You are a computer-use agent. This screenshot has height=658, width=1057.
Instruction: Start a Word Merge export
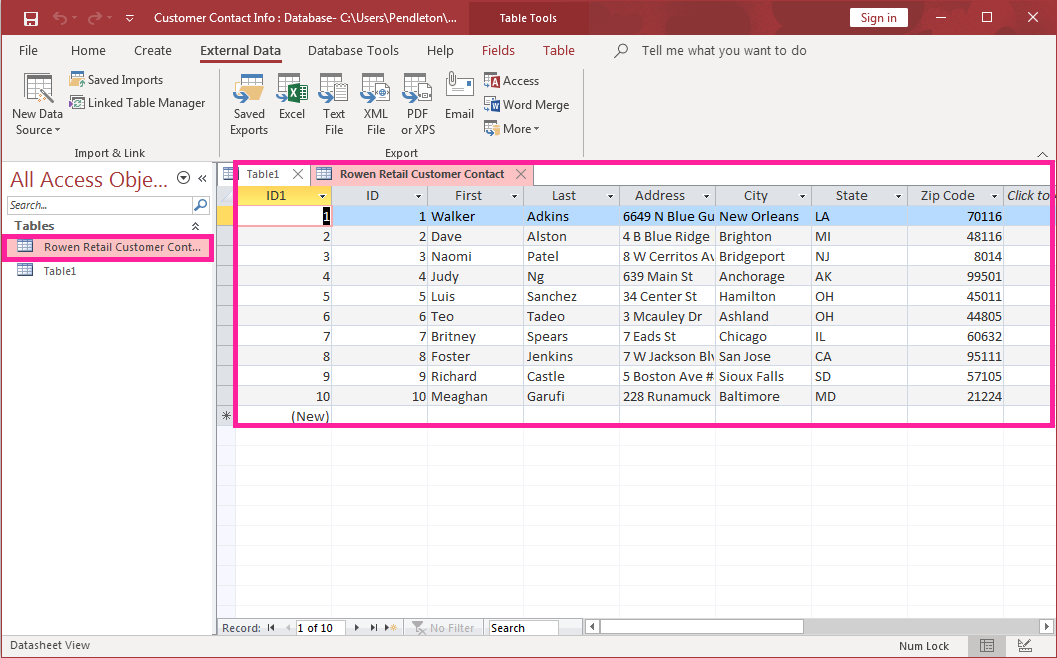(527, 104)
